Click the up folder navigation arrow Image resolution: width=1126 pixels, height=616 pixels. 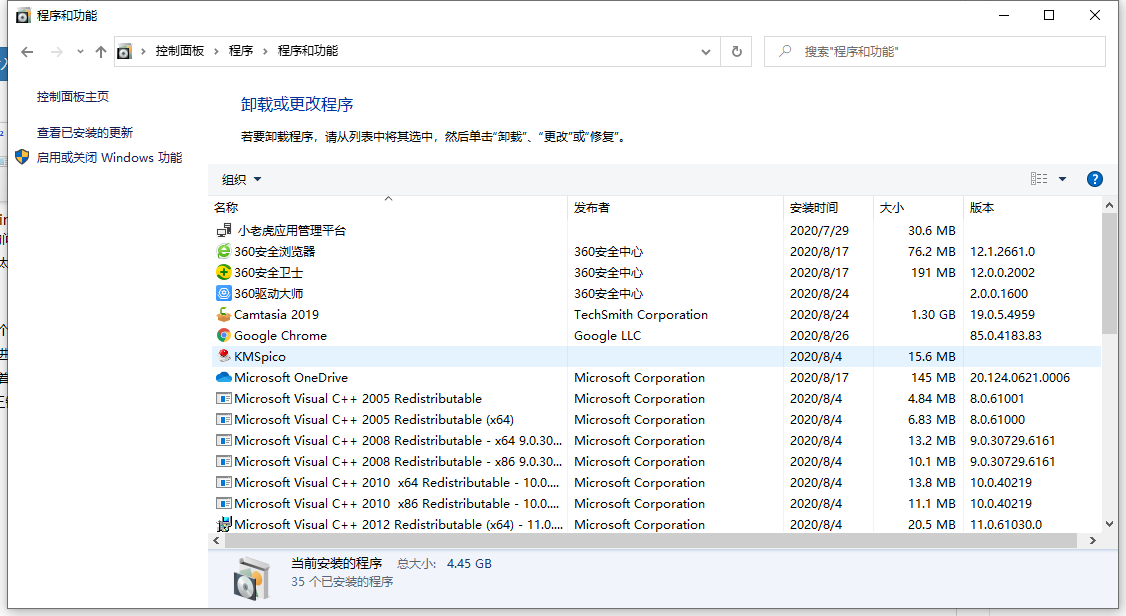[99, 51]
